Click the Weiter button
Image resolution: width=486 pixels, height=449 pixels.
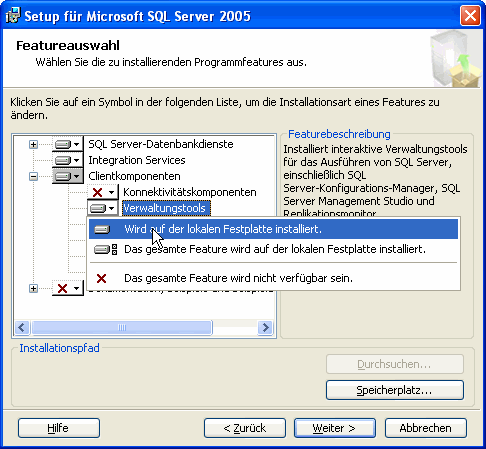335,428
